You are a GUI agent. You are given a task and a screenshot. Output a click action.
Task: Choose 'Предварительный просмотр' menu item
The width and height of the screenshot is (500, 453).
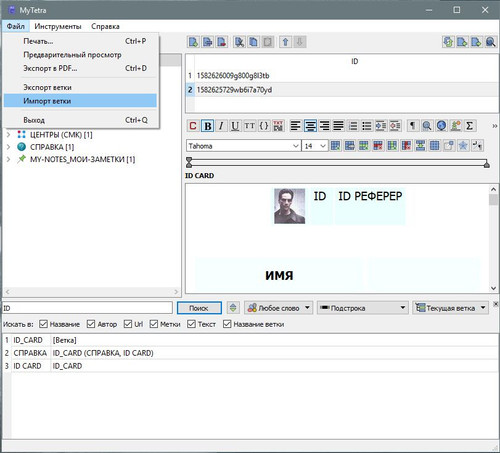pyautogui.click(x=80, y=55)
